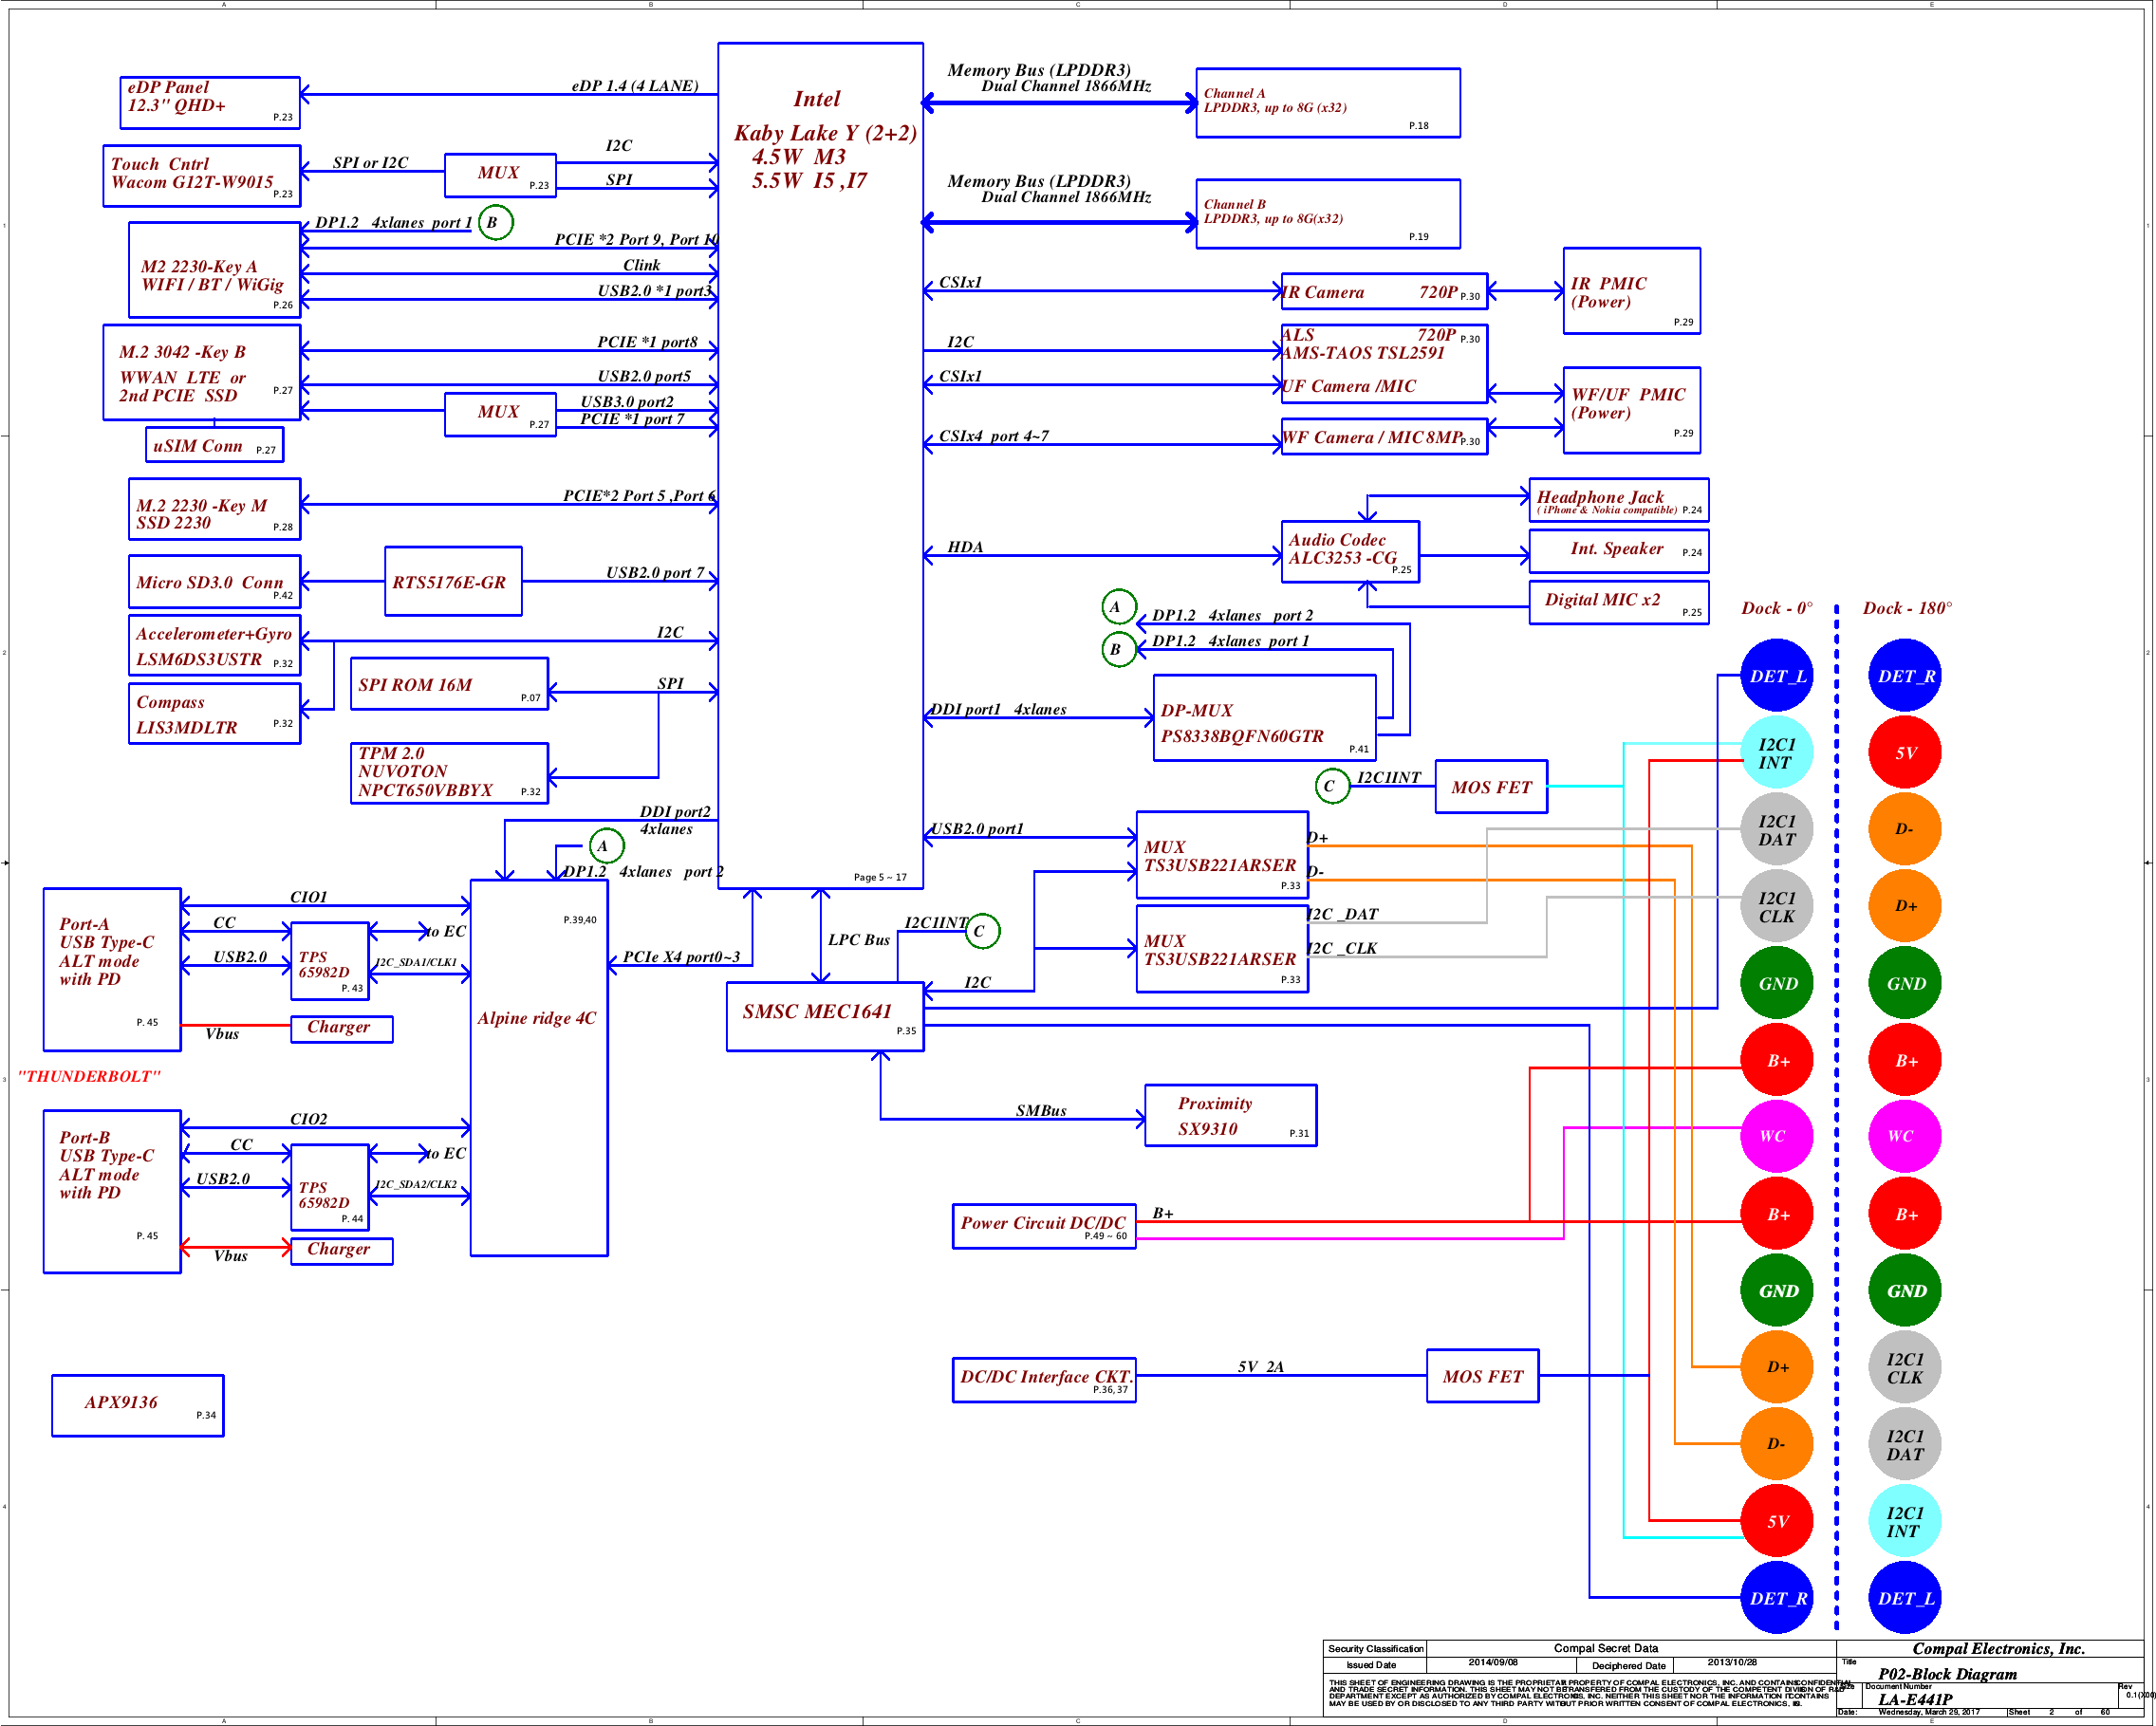The image size is (2156, 1726).
Task: Select the 'eDP 1.4 (4 LANE)' label
Action: click(x=635, y=86)
